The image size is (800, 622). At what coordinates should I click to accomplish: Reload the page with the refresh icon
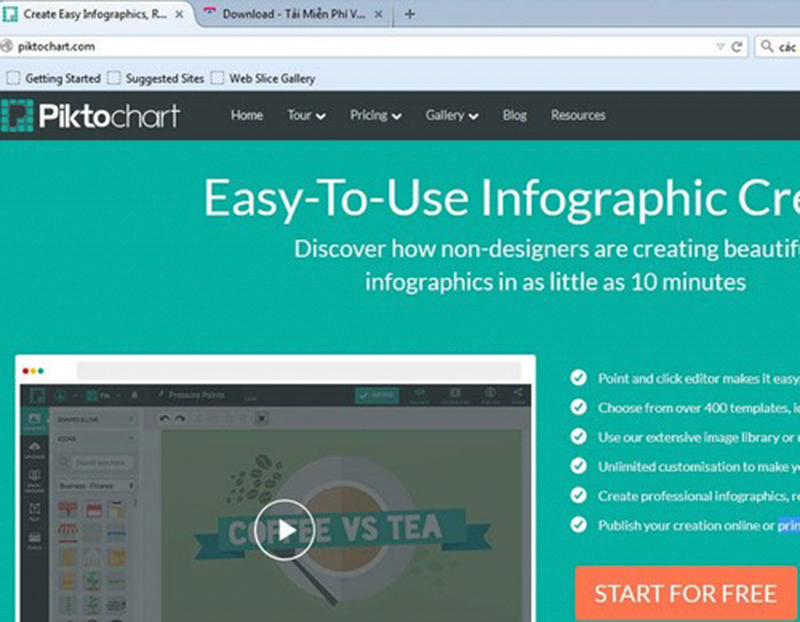[736, 47]
